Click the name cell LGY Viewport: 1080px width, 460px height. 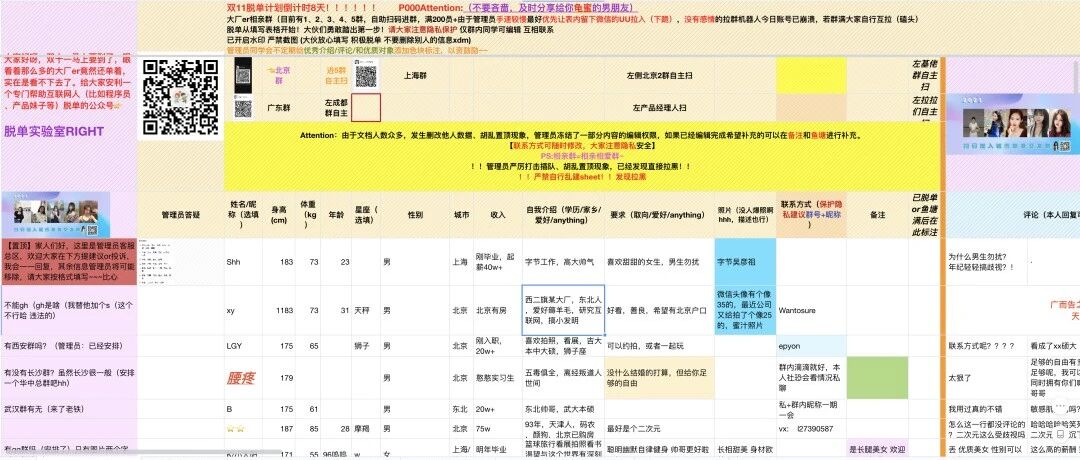[244, 346]
